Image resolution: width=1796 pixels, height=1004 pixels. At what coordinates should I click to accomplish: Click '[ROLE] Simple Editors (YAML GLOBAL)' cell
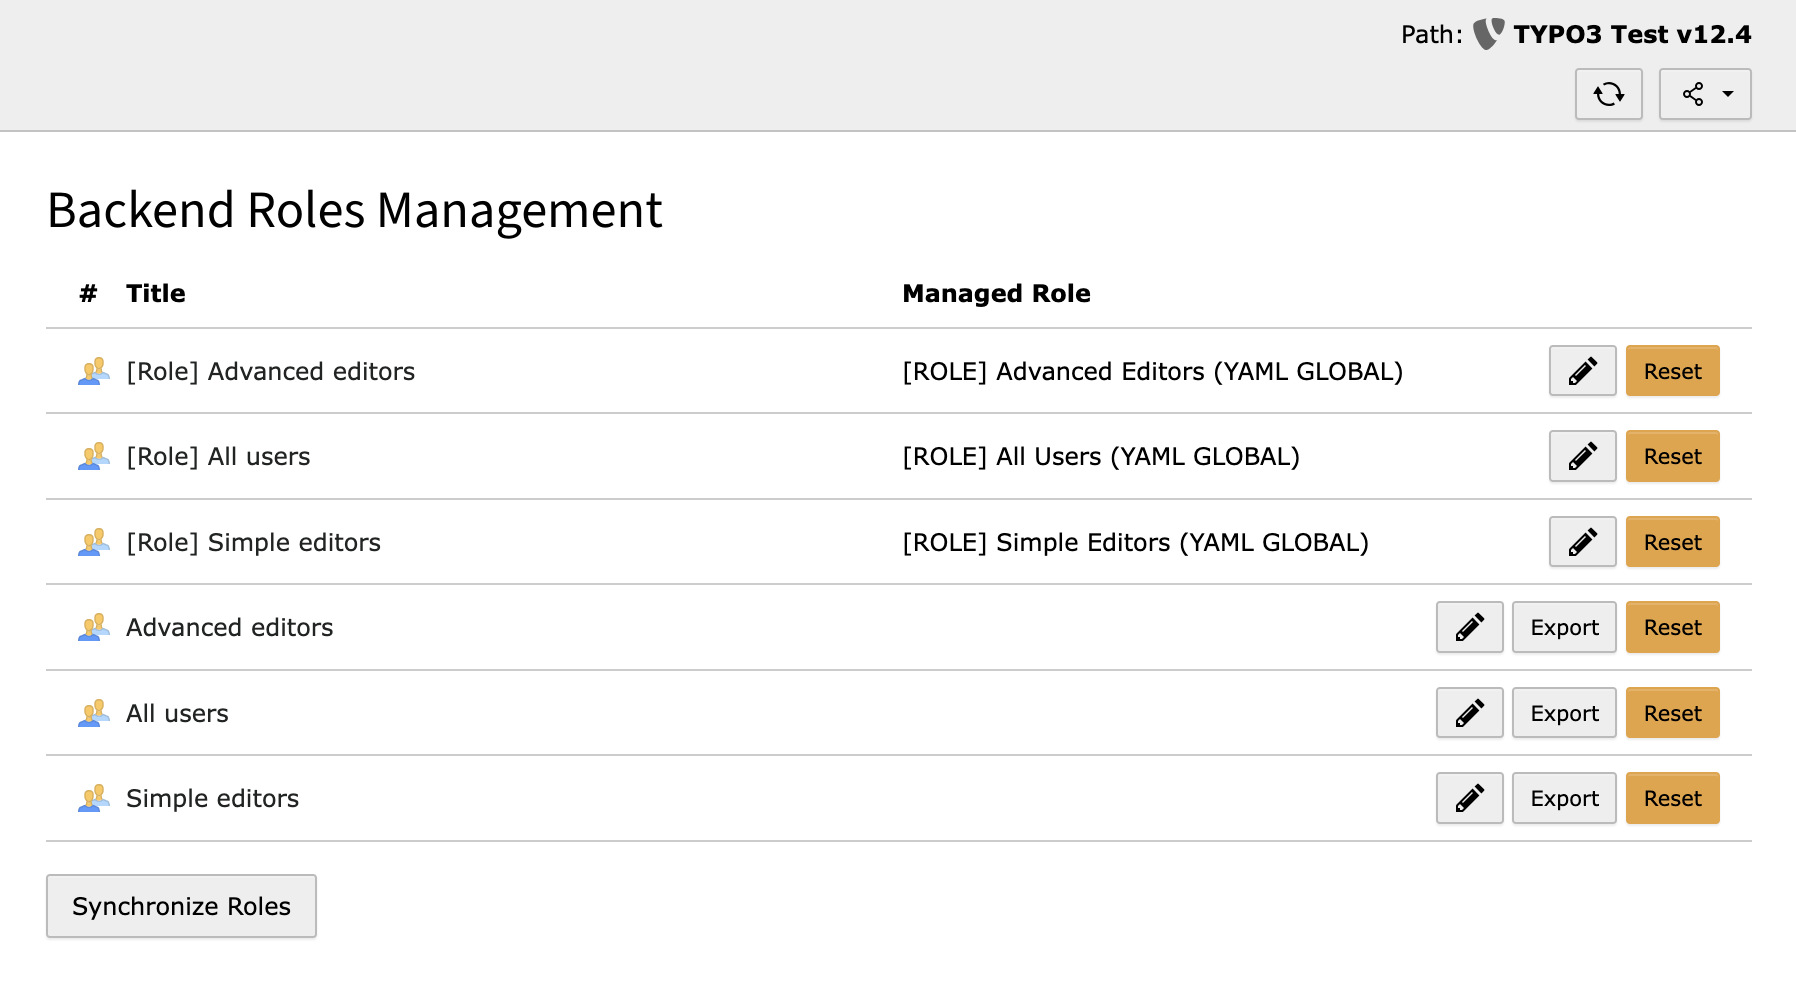1135,542
